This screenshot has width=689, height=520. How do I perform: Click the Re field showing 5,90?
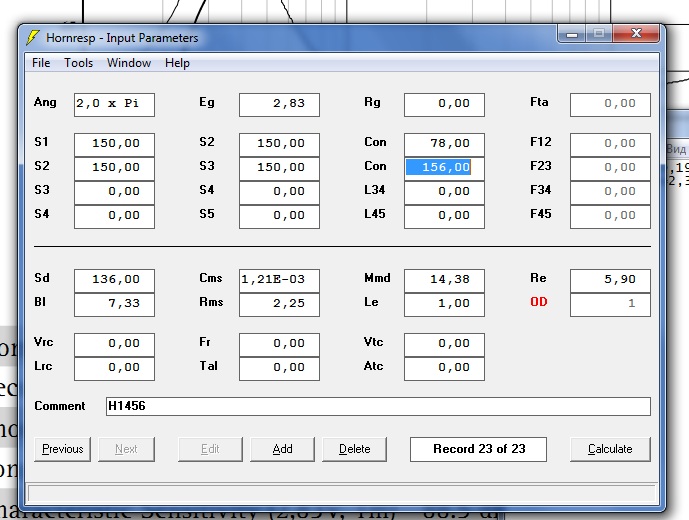coord(610,280)
